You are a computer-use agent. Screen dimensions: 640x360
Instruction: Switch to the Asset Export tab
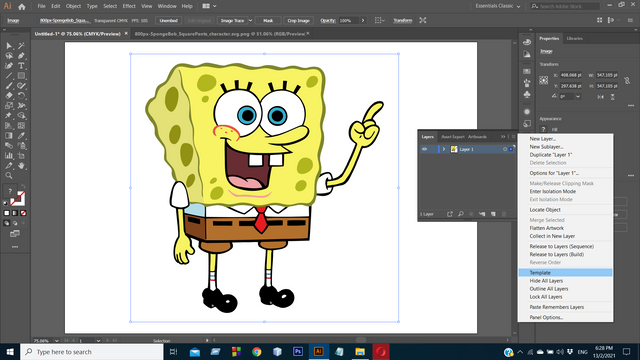coord(453,137)
